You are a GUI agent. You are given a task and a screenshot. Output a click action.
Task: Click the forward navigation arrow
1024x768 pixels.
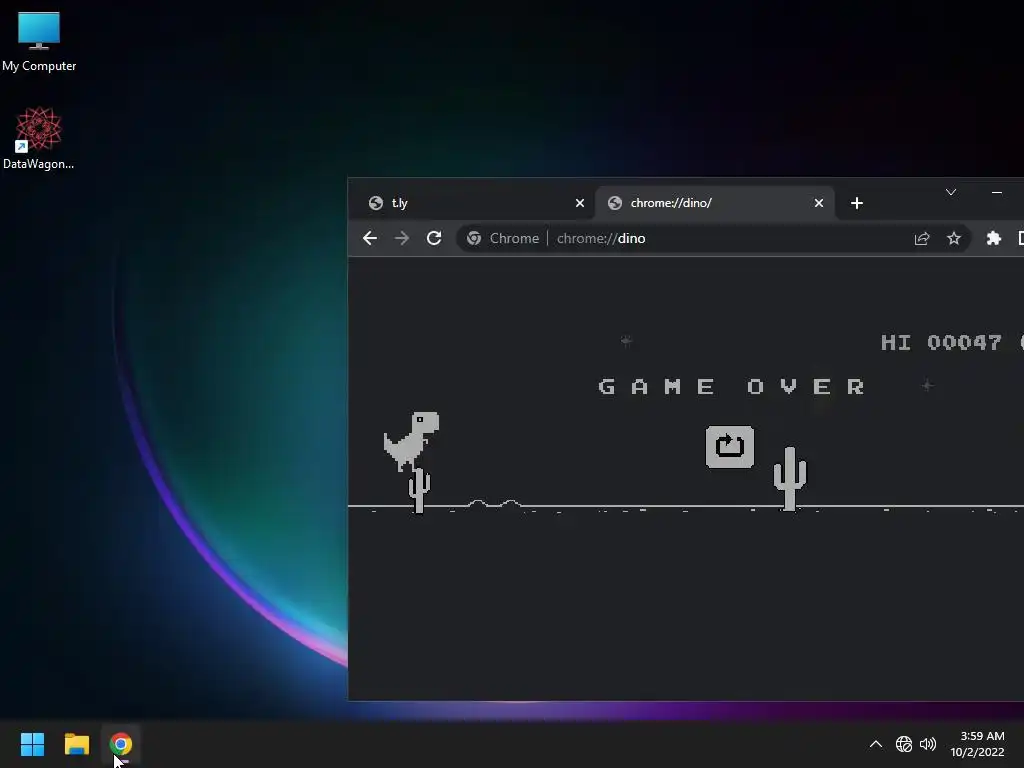tap(402, 238)
